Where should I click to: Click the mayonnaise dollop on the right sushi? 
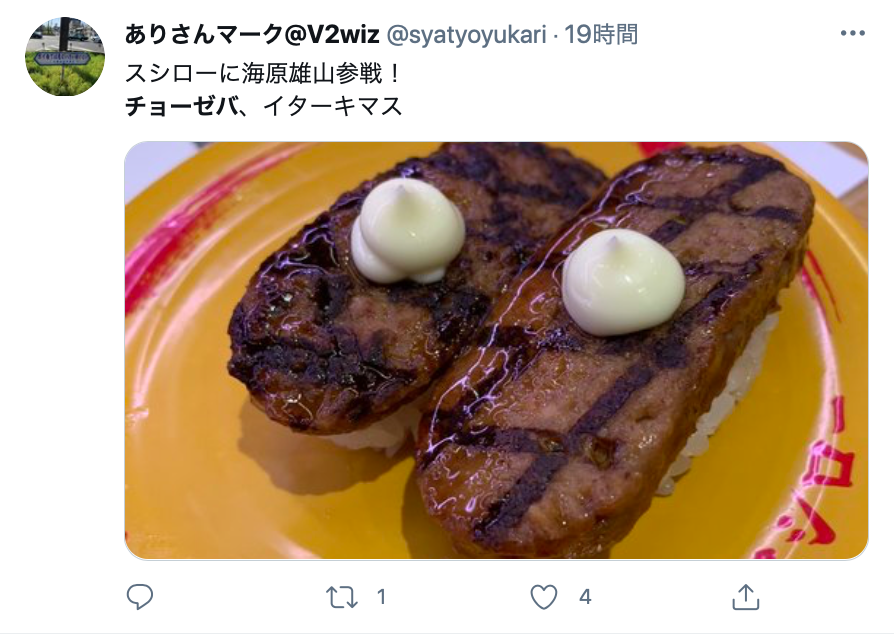623,282
